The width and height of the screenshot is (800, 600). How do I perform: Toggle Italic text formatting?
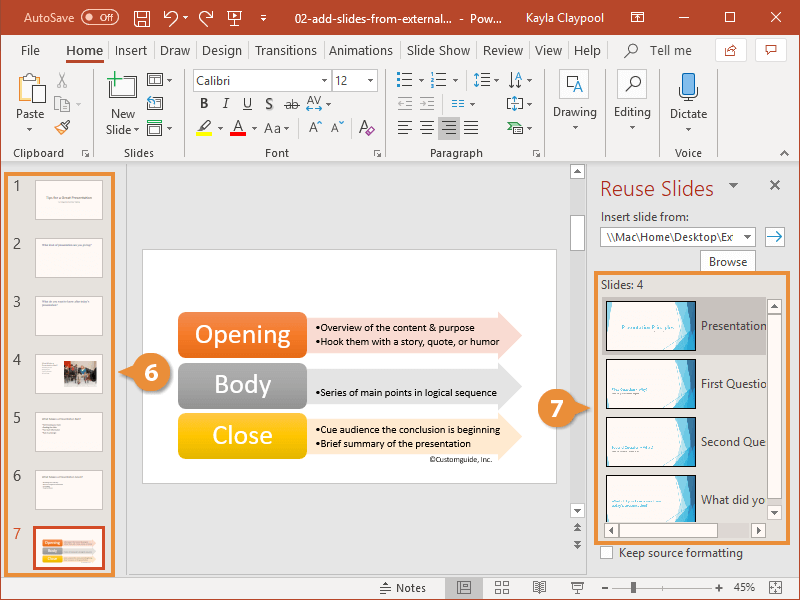tap(227, 103)
